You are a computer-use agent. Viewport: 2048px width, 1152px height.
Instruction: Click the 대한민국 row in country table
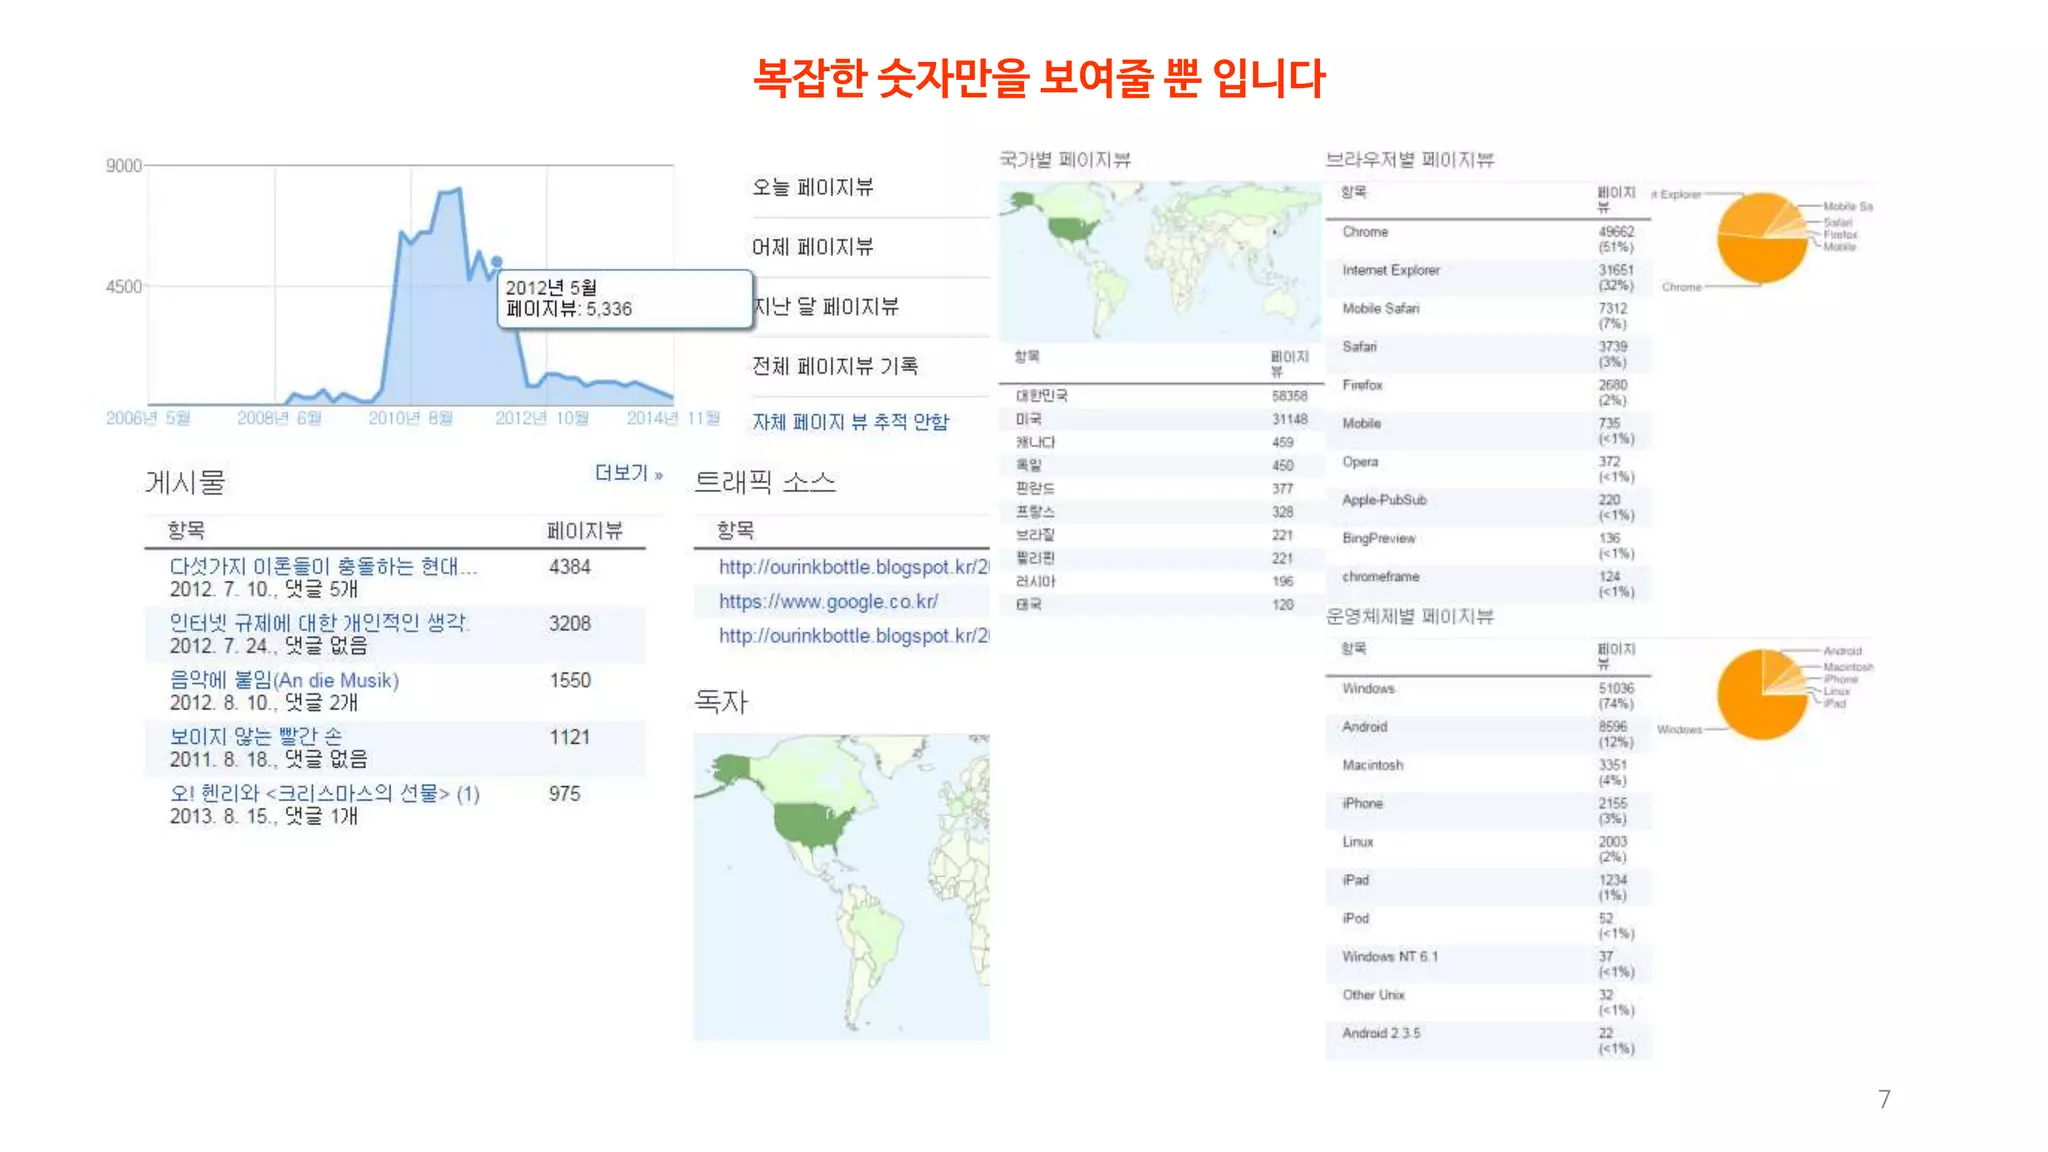pyautogui.click(x=1042, y=396)
